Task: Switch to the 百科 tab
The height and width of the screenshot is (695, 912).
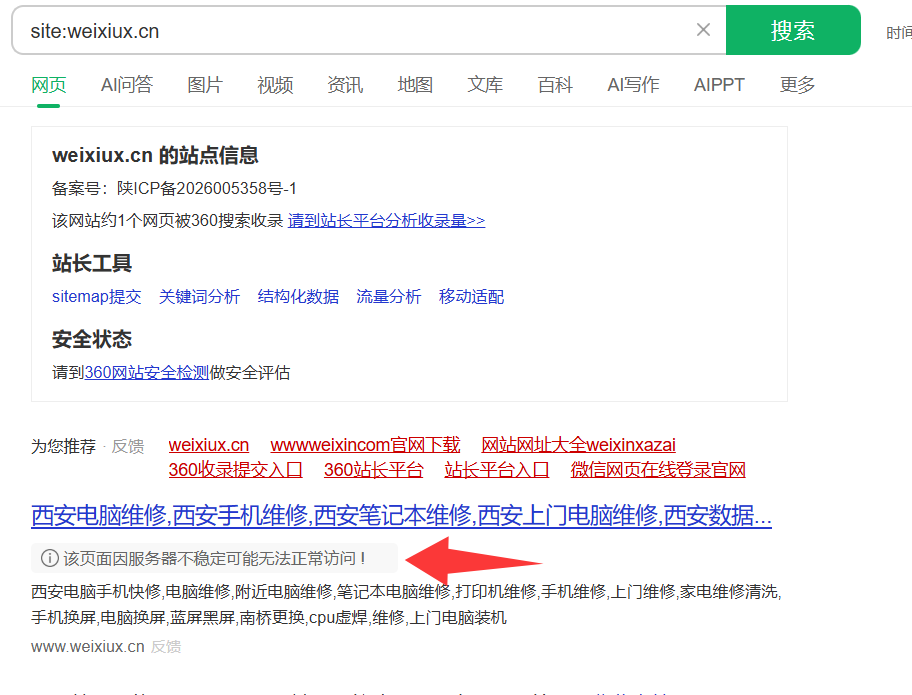Action: [555, 85]
